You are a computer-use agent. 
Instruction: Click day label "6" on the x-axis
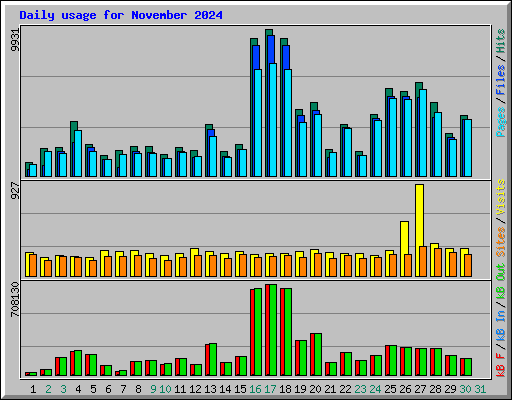(108, 389)
